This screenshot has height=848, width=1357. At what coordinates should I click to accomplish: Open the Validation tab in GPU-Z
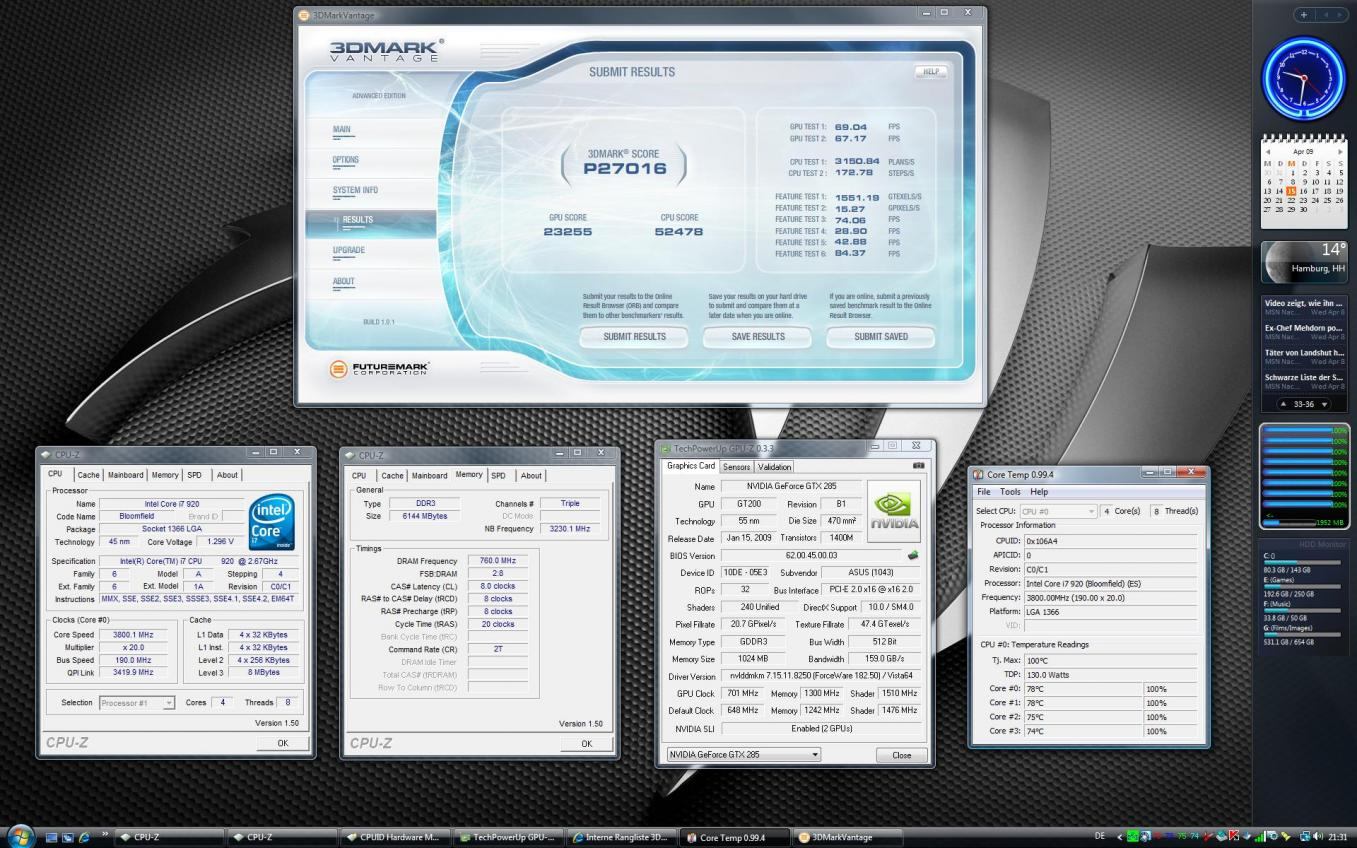(774, 466)
